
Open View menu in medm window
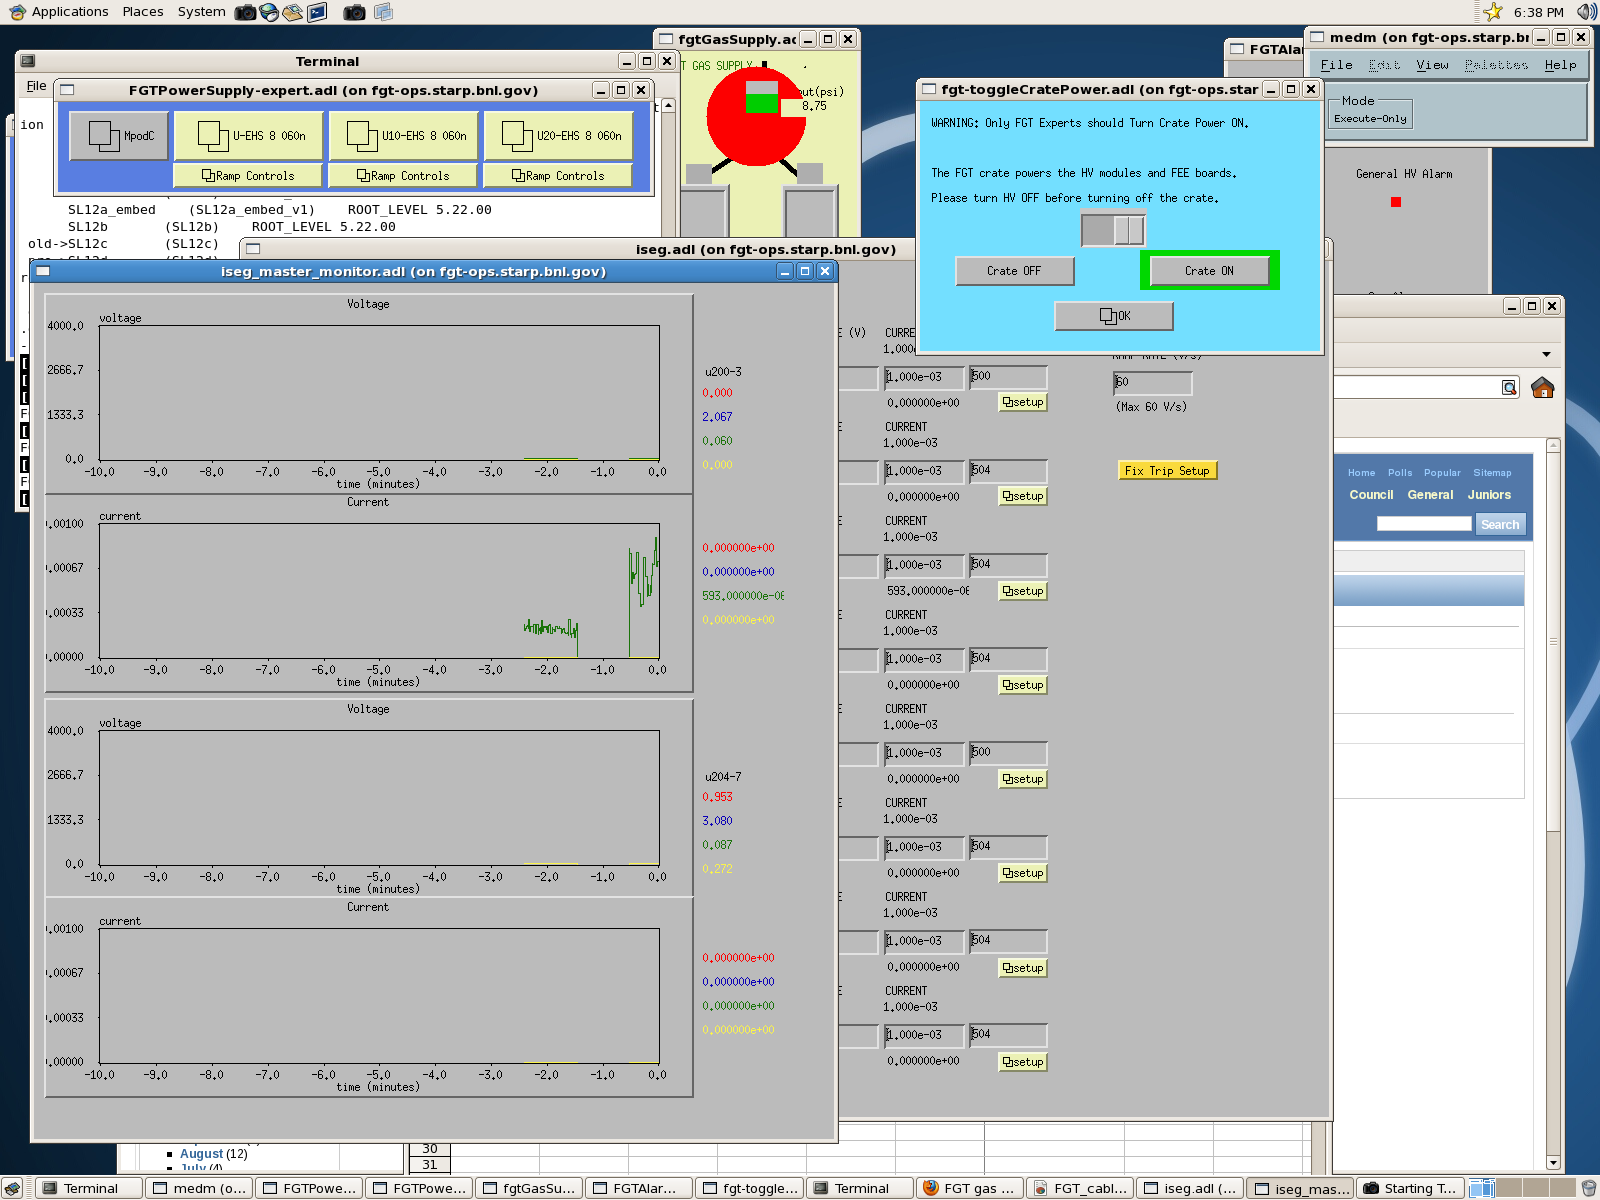(1432, 65)
